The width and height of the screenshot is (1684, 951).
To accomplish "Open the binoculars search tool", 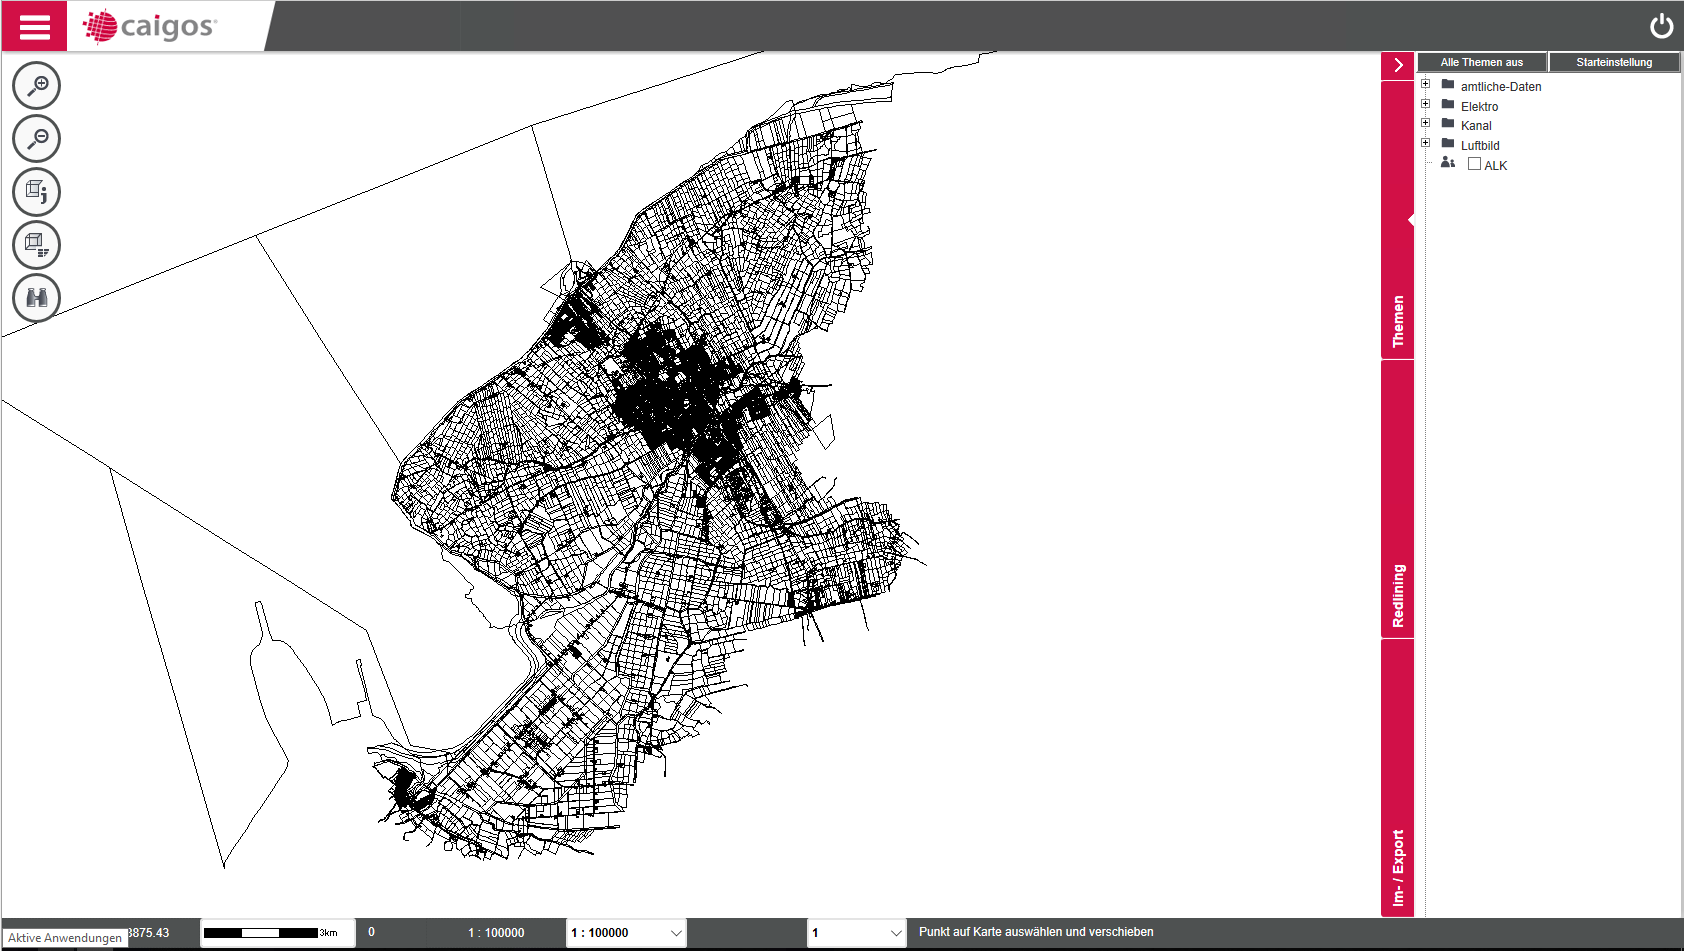I will point(37,298).
